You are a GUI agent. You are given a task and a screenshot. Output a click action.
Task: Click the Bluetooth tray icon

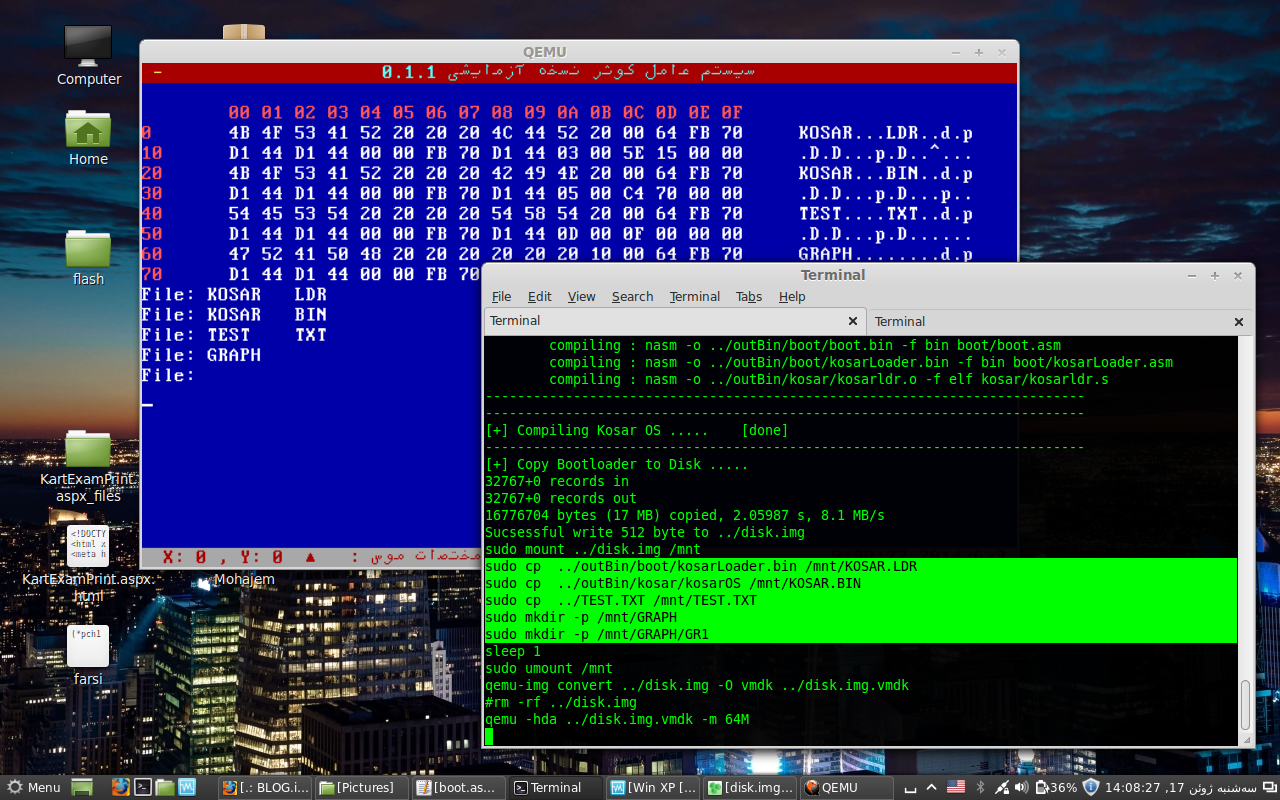[980, 787]
